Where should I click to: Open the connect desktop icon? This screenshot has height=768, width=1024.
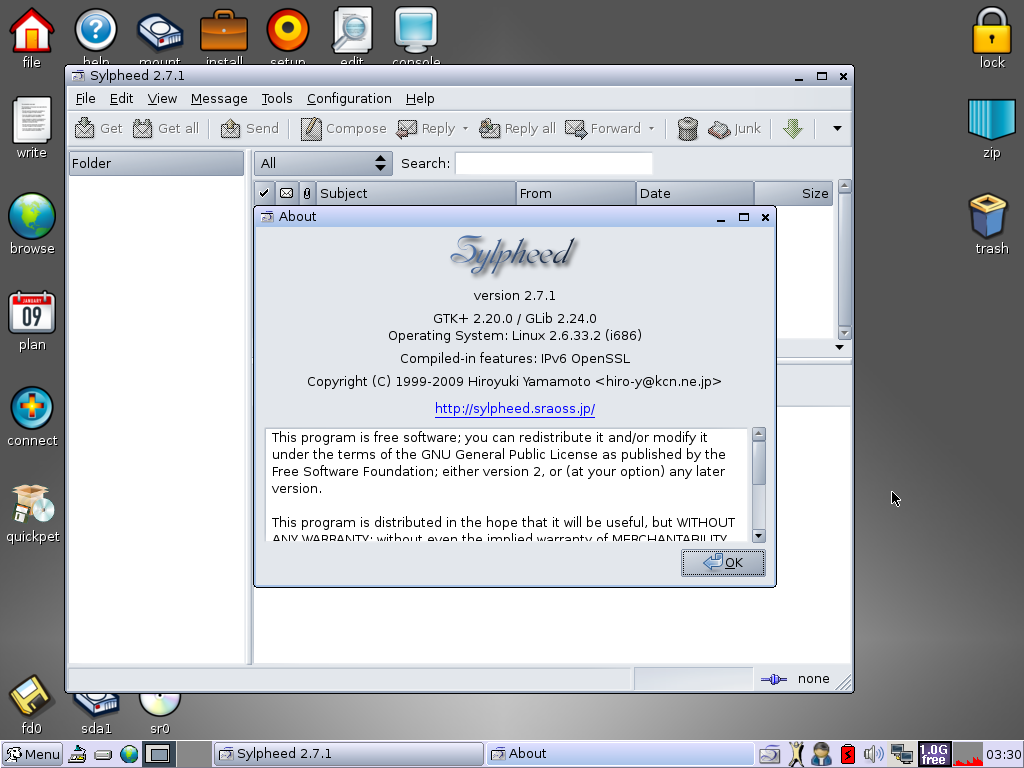pos(32,417)
